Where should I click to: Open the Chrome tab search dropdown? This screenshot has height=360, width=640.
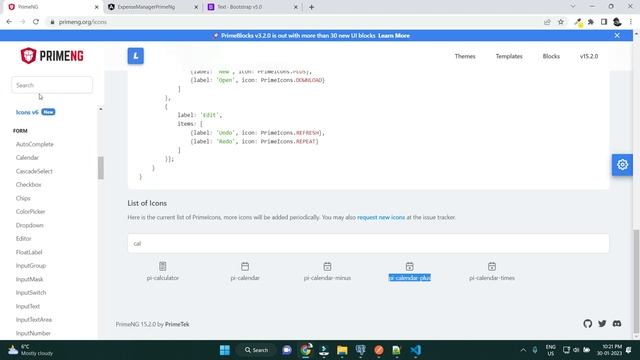click(573, 7)
